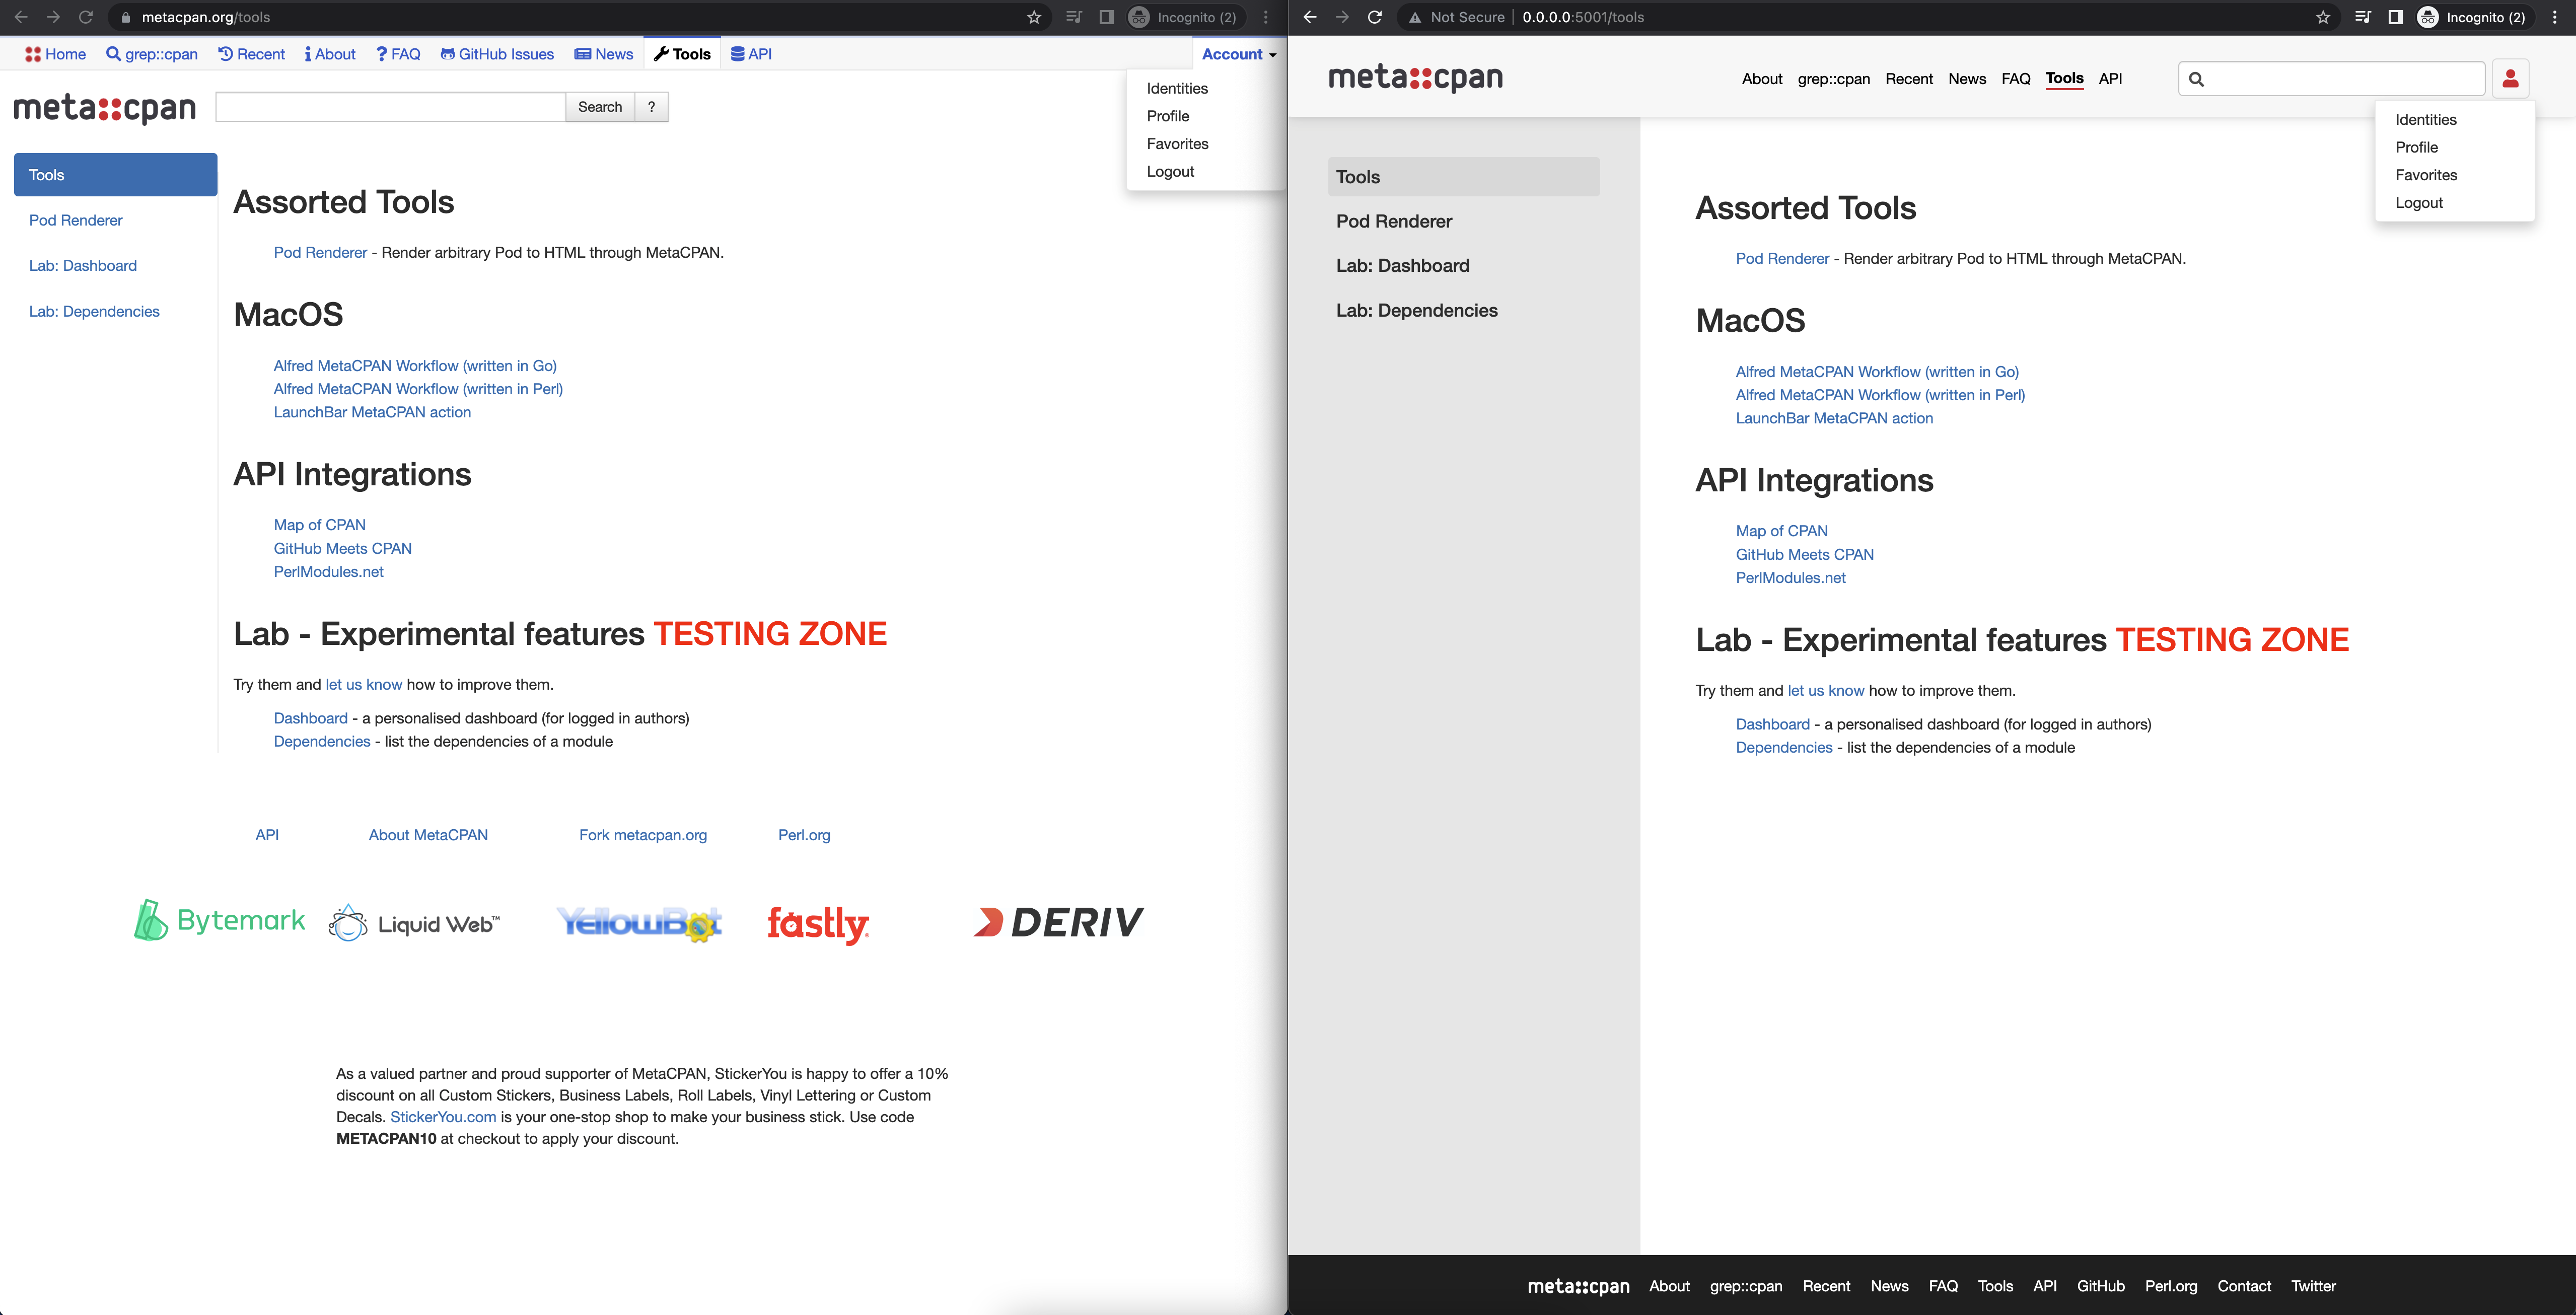Toggle the side panel icon in right browser
2576x1315 pixels.
click(x=2395, y=17)
